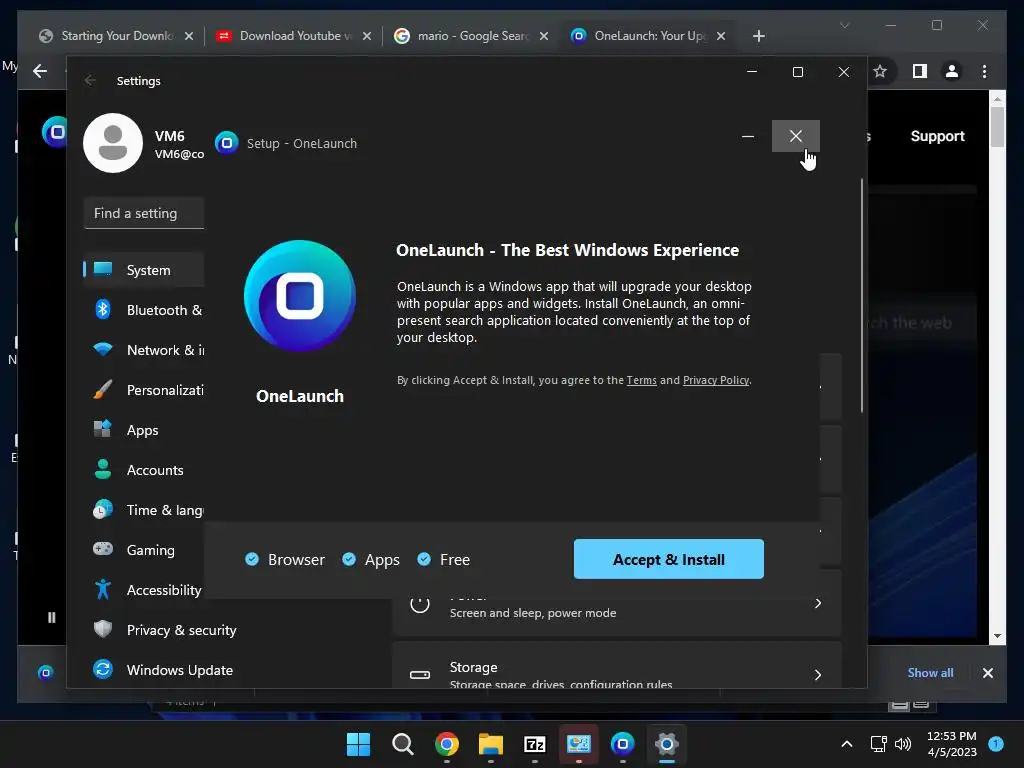Click Show all in downloads bar
Viewport: 1024px width, 768px height.
click(x=930, y=673)
